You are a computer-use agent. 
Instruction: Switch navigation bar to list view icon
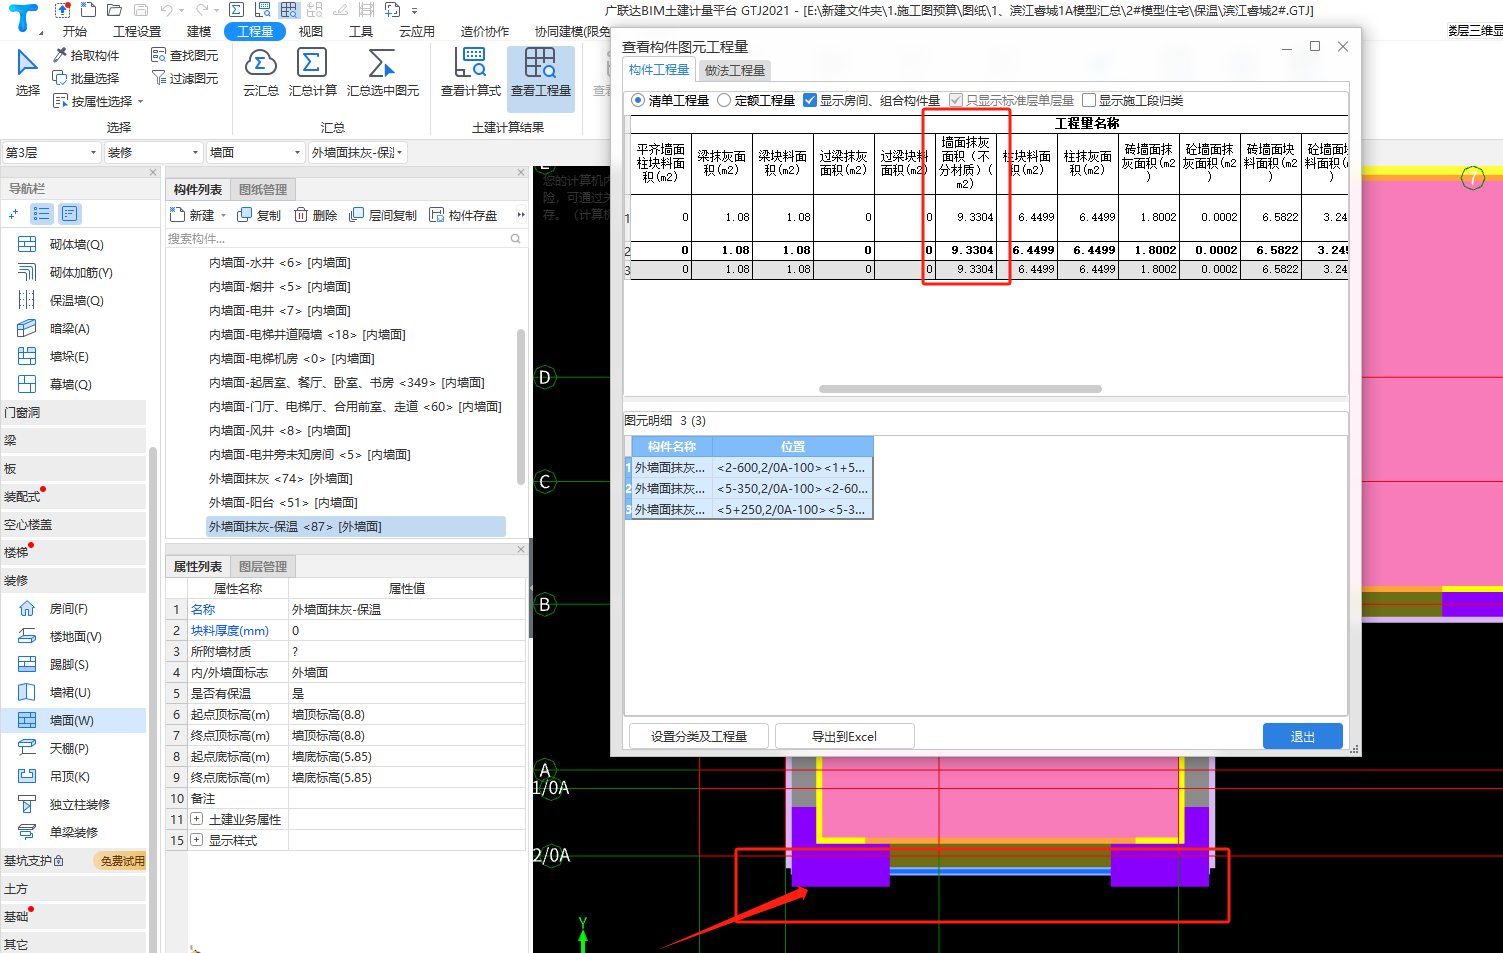tap(41, 213)
